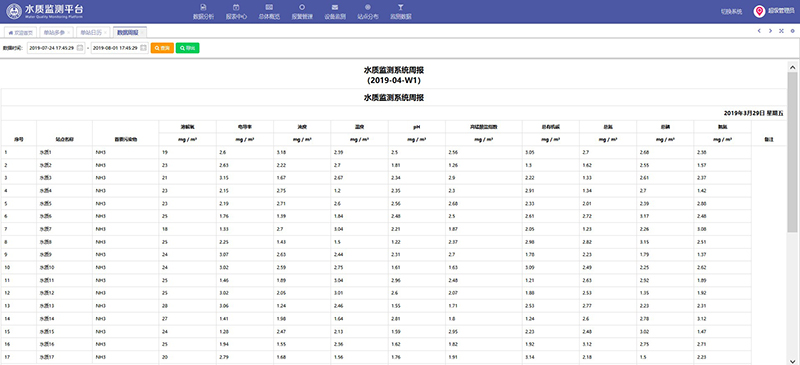This screenshot has width=800, height=365.
Task: Go to next tab with right chevron
Action: coord(770,31)
